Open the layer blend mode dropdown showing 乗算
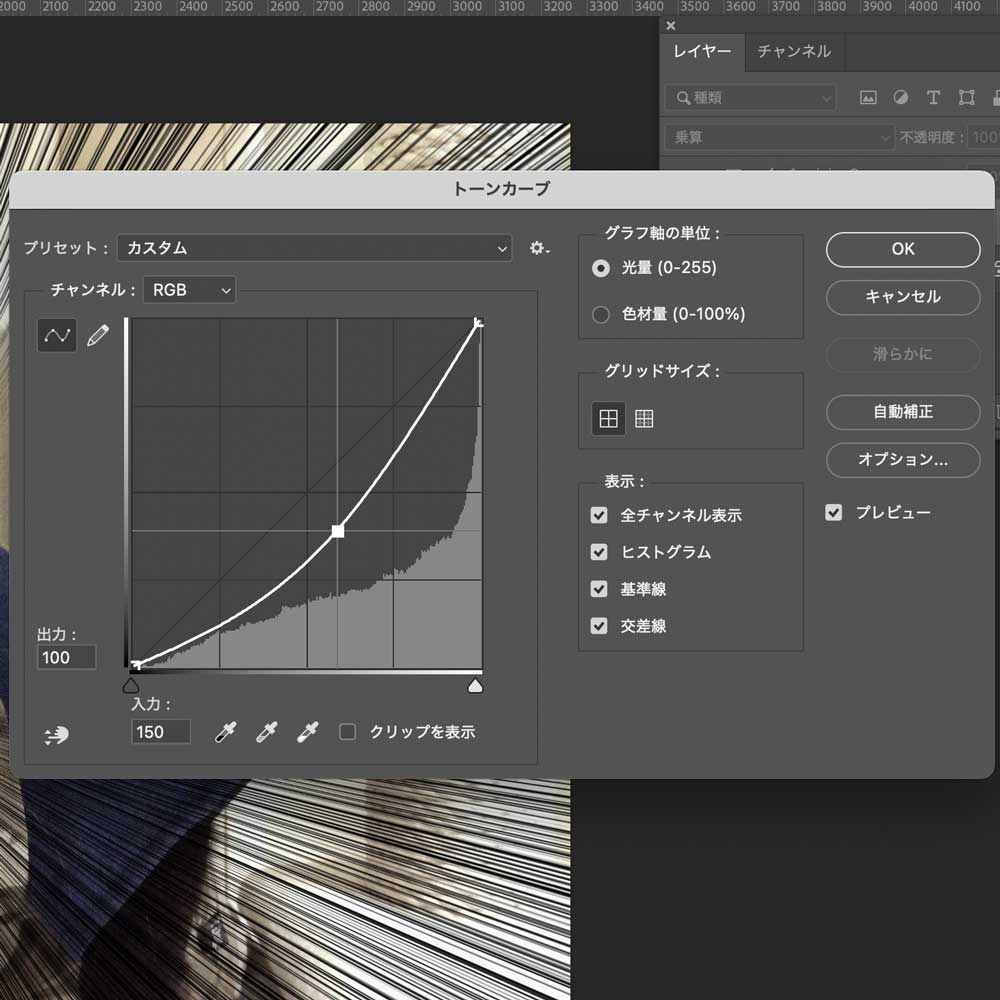This screenshot has width=1000, height=1000. tap(778, 137)
